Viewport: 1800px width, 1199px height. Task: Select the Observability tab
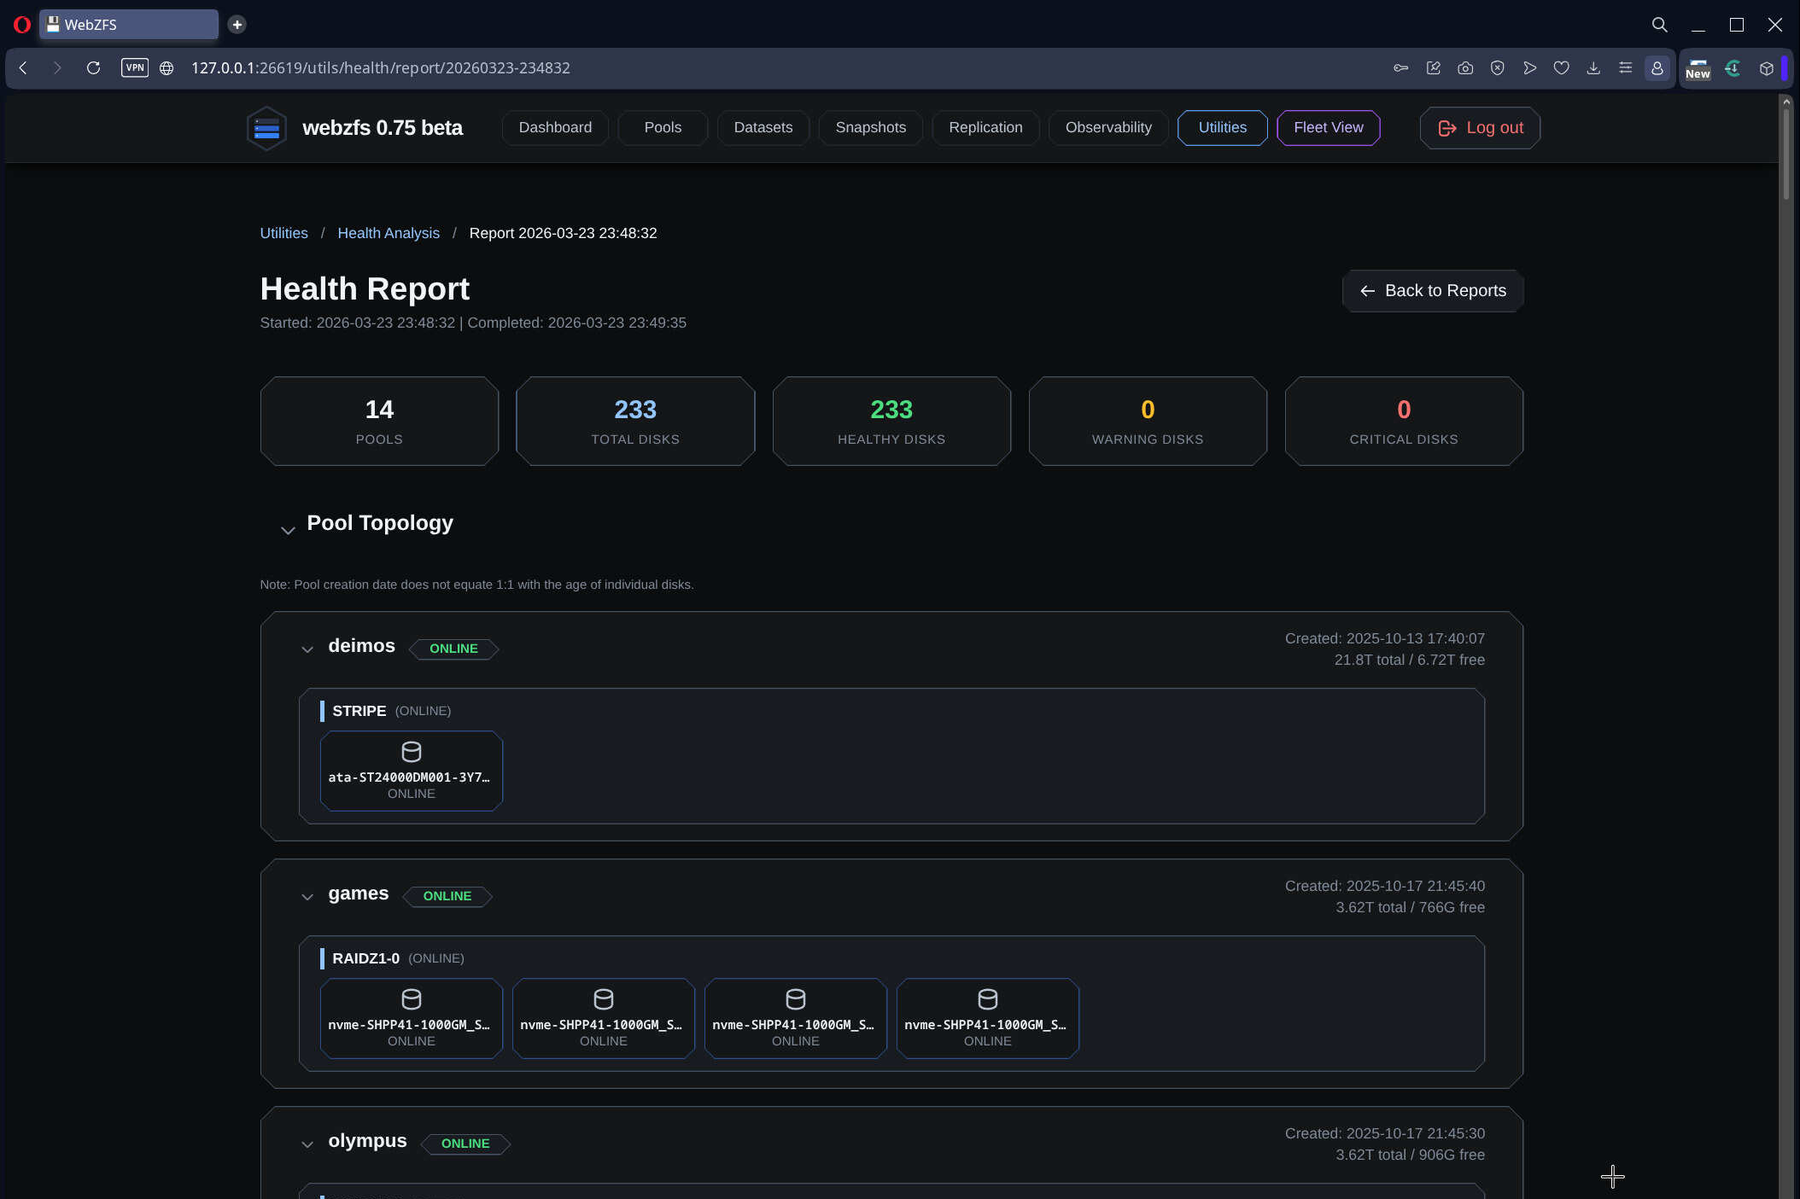click(1108, 128)
